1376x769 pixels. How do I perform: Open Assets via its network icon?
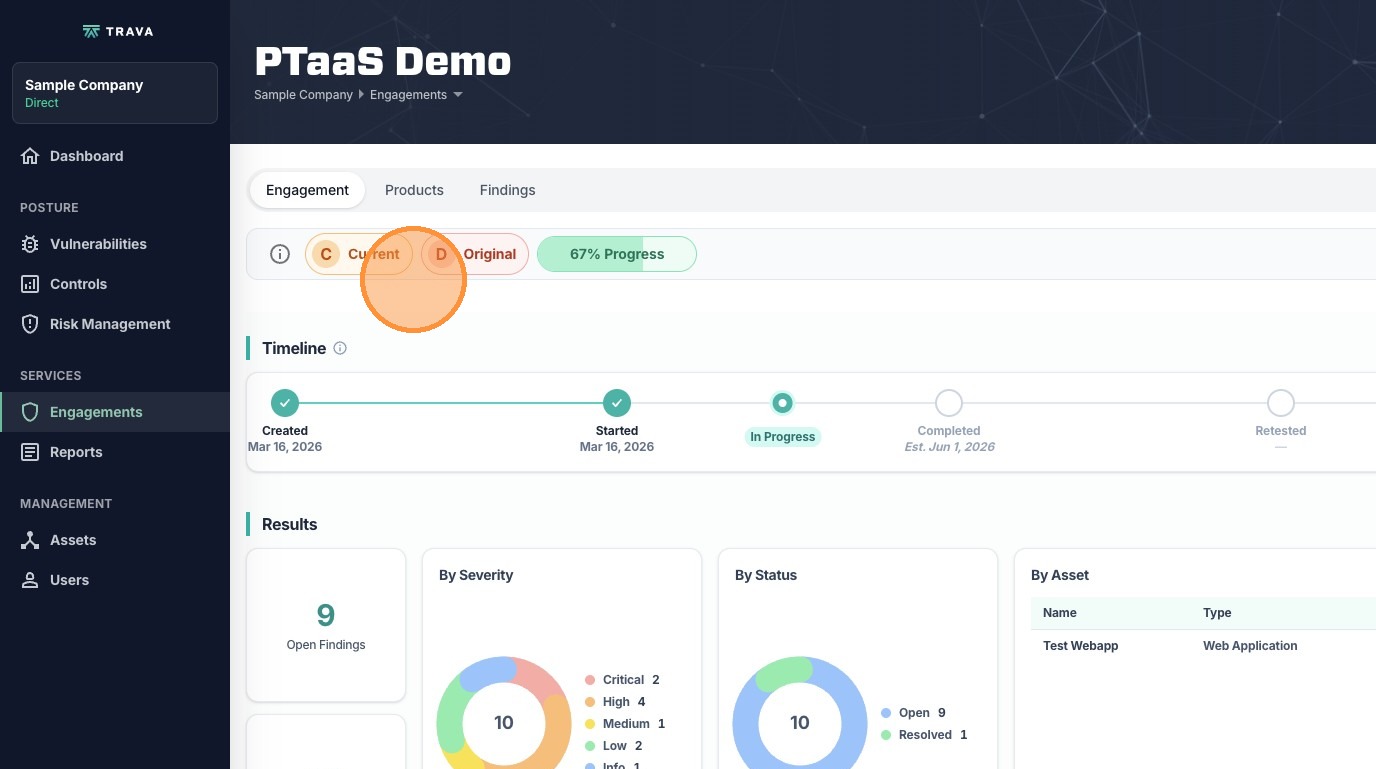pyautogui.click(x=30, y=540)
